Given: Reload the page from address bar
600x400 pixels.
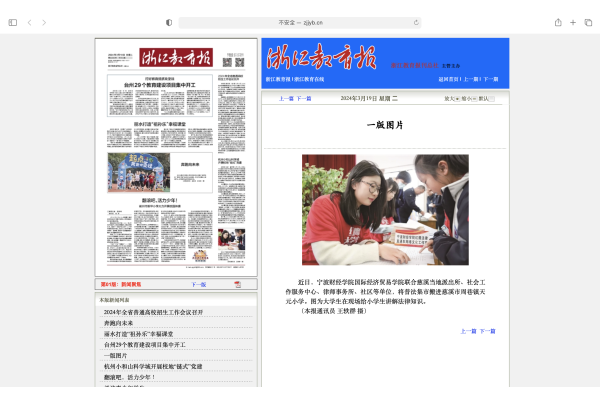Looking at the screenshot, I should coord(416,22).
